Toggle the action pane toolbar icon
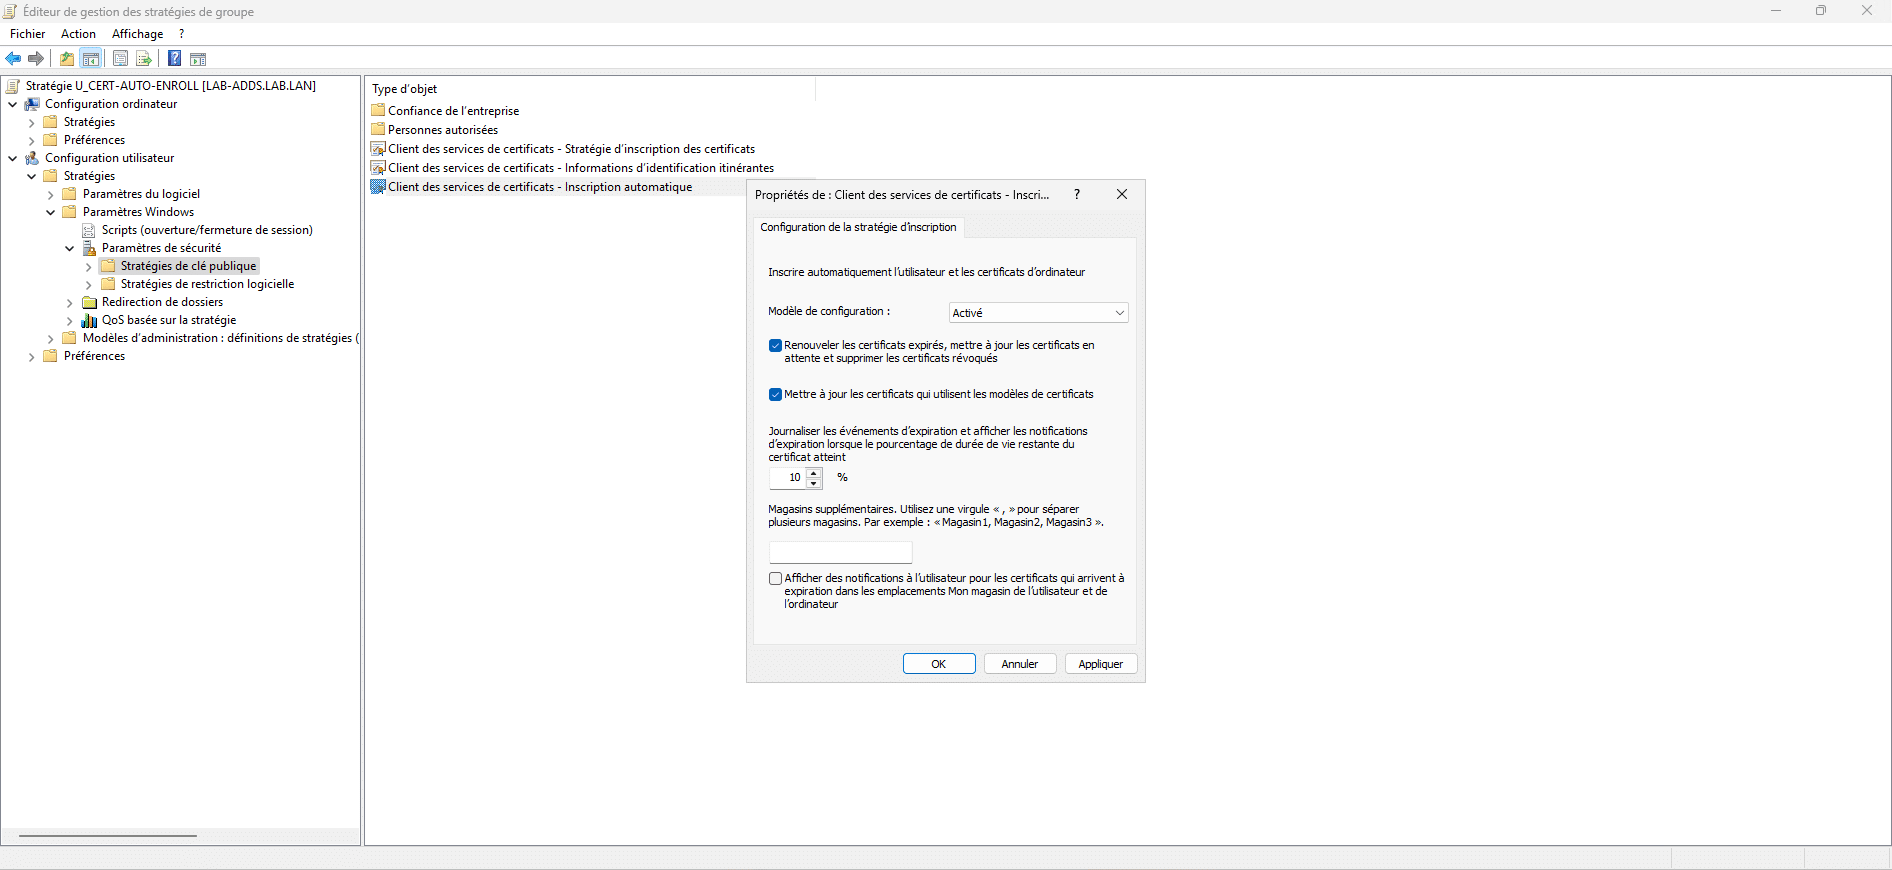Image resolution: width=1892 pixels, height=870 pixels. [198, 59]
